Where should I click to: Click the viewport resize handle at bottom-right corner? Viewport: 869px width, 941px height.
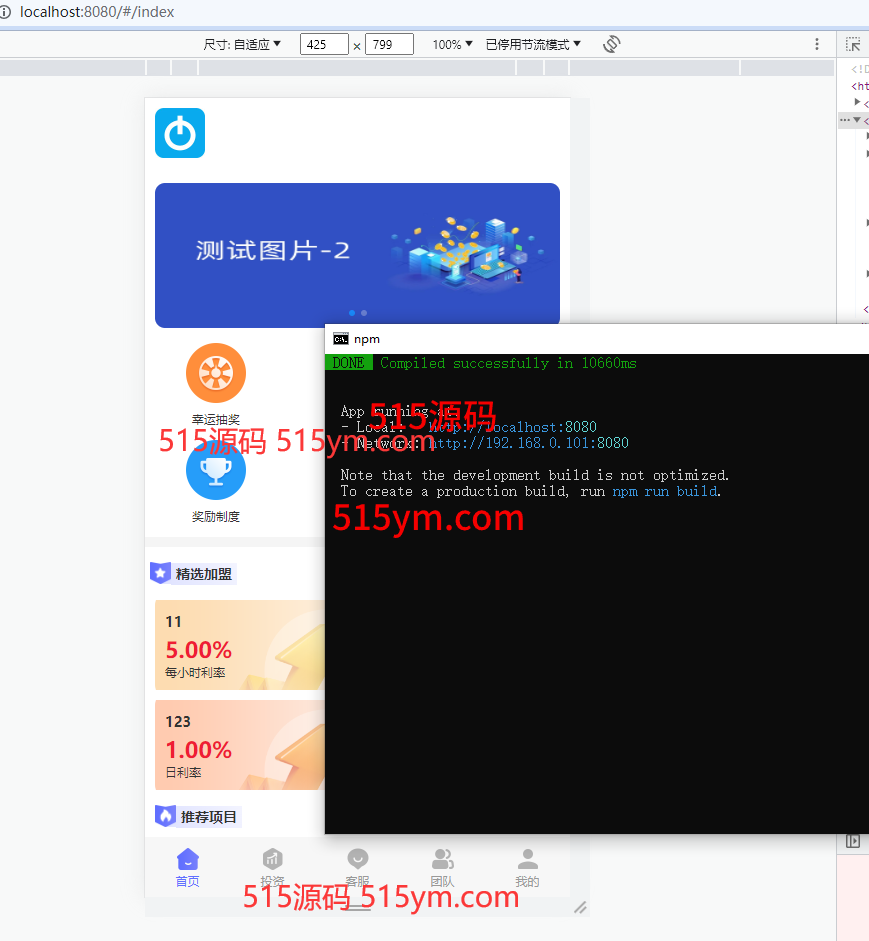point(580,907)
